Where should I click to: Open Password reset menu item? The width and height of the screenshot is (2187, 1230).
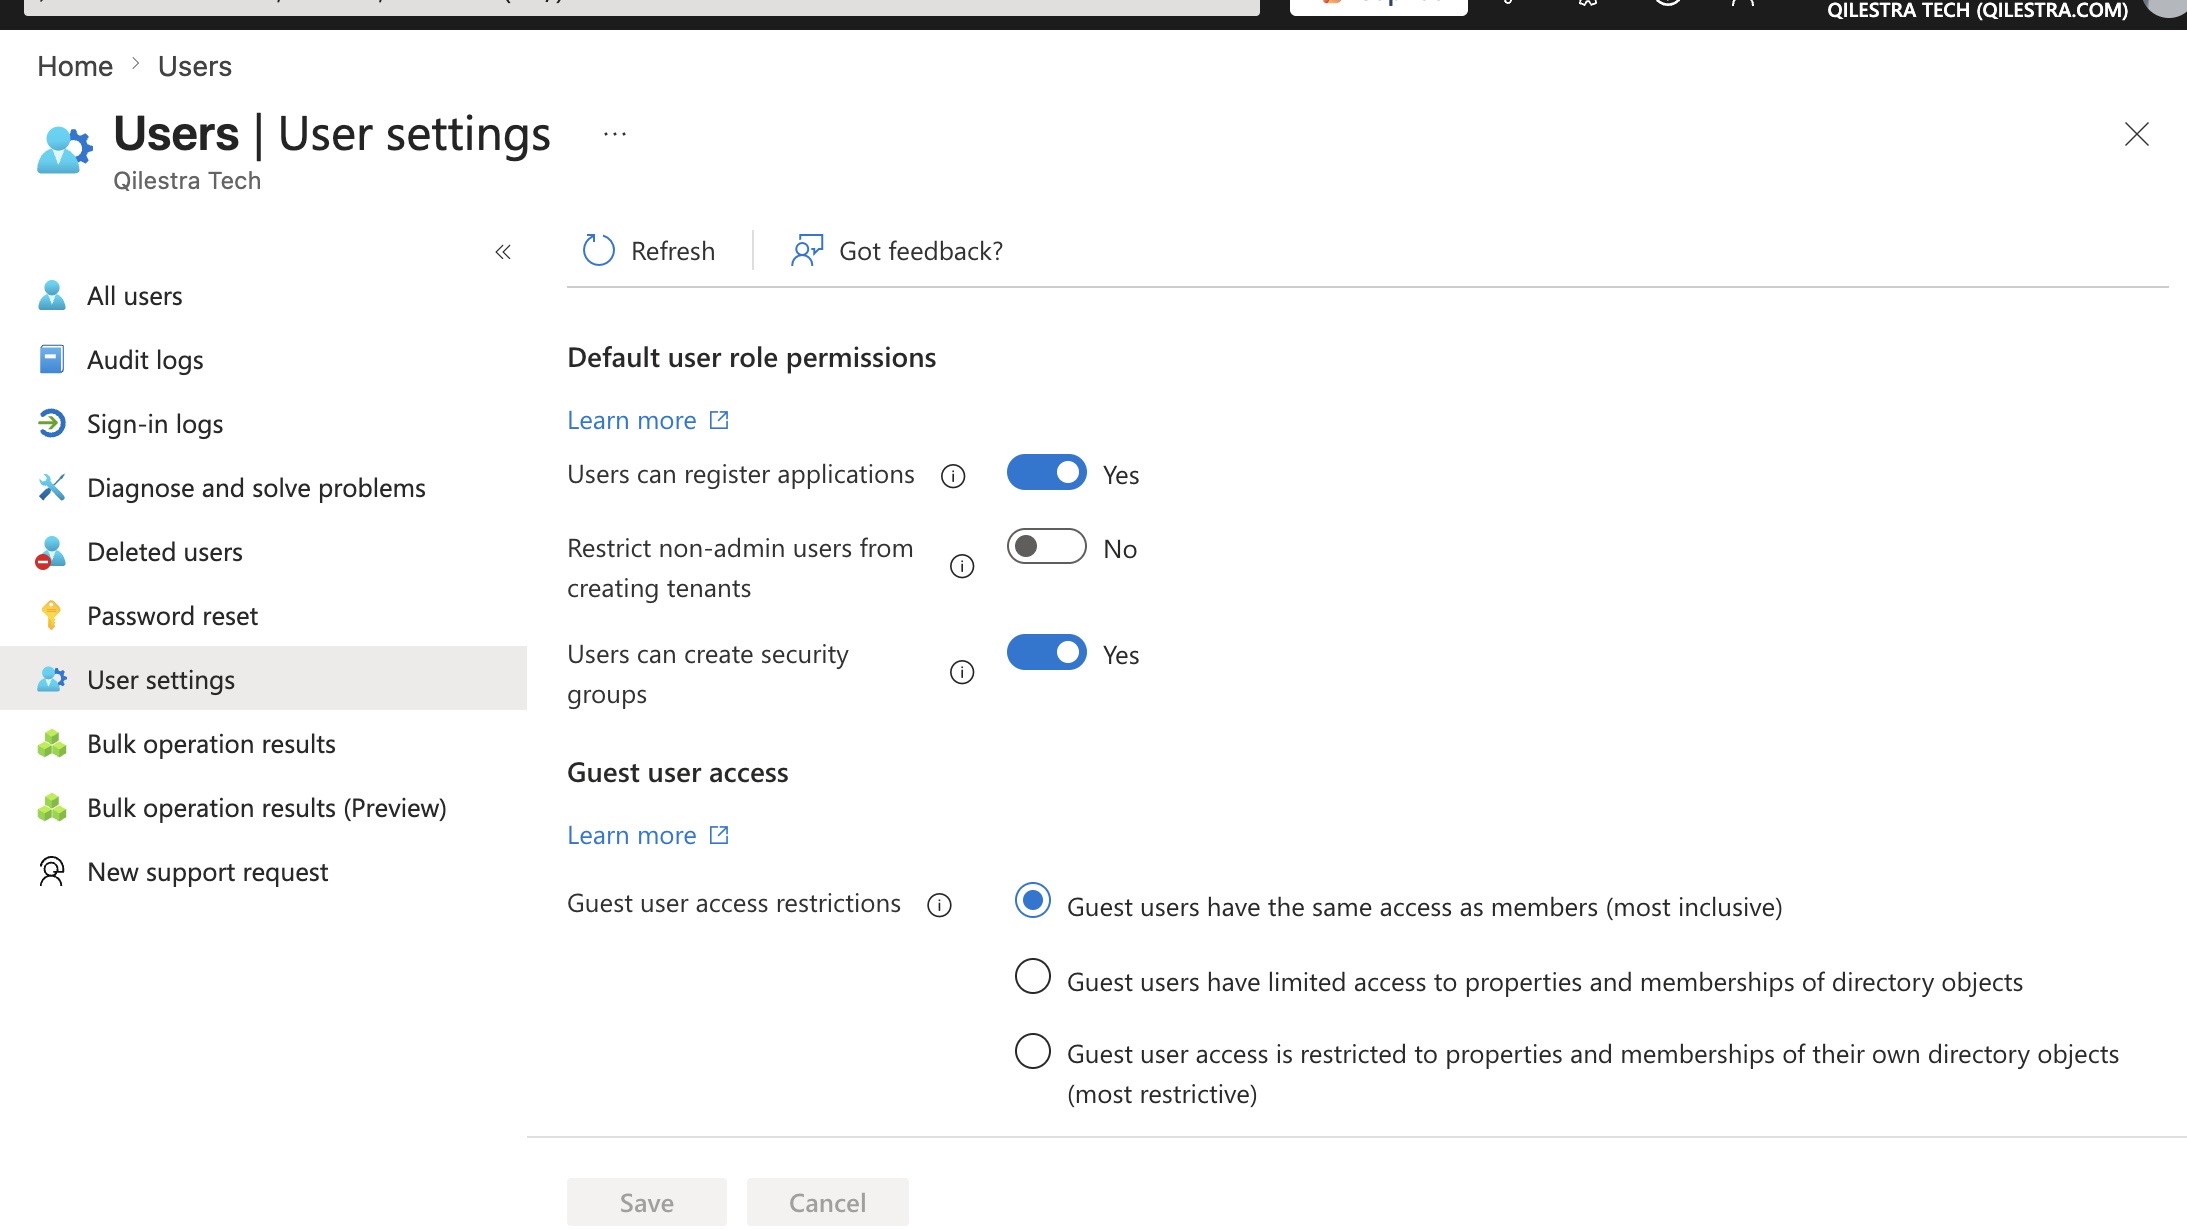tap(264, 616)
